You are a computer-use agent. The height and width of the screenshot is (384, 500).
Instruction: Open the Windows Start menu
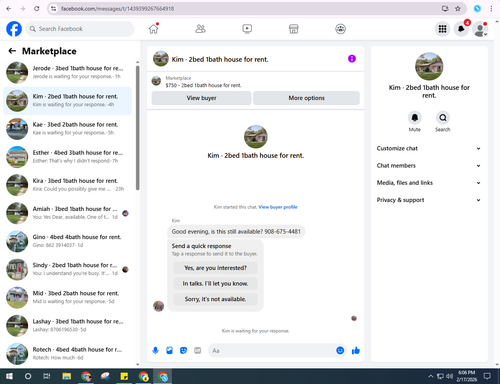point(9,376)
